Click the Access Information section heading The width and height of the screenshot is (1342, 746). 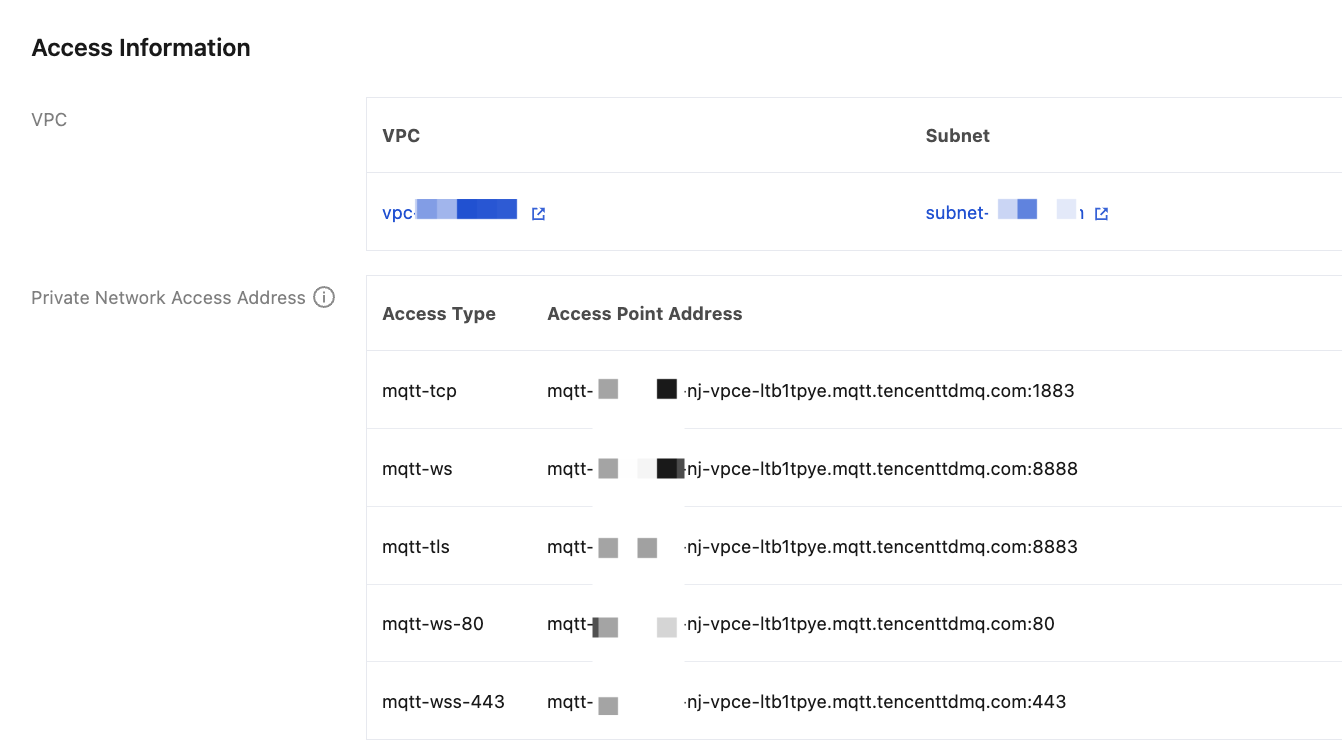click(x=141, y=48)
